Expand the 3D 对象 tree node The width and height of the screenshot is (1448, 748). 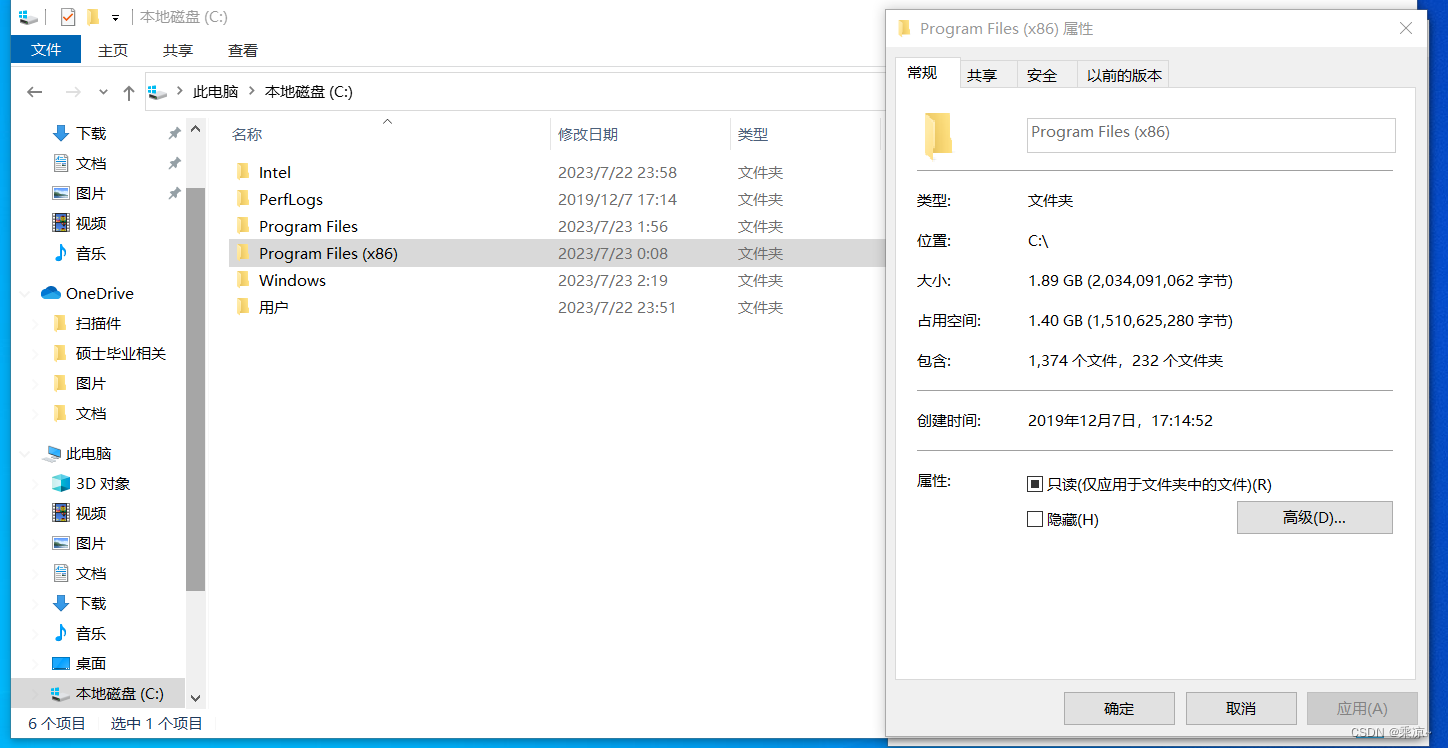tap(36, 483)
